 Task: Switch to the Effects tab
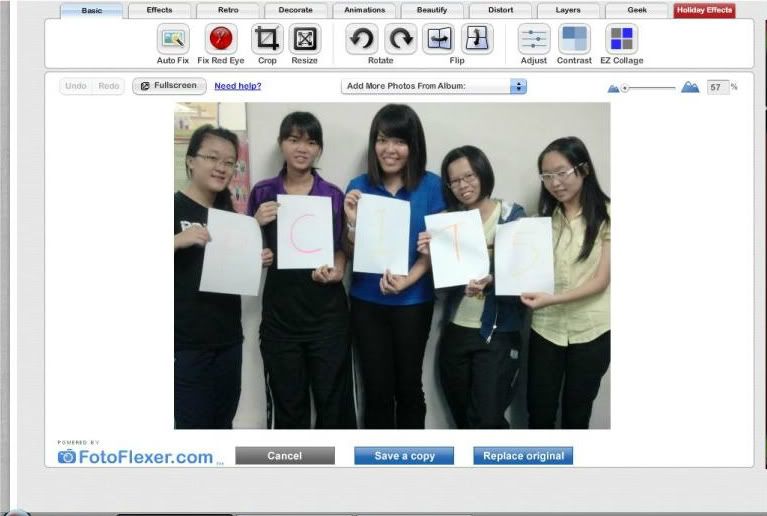159,10
